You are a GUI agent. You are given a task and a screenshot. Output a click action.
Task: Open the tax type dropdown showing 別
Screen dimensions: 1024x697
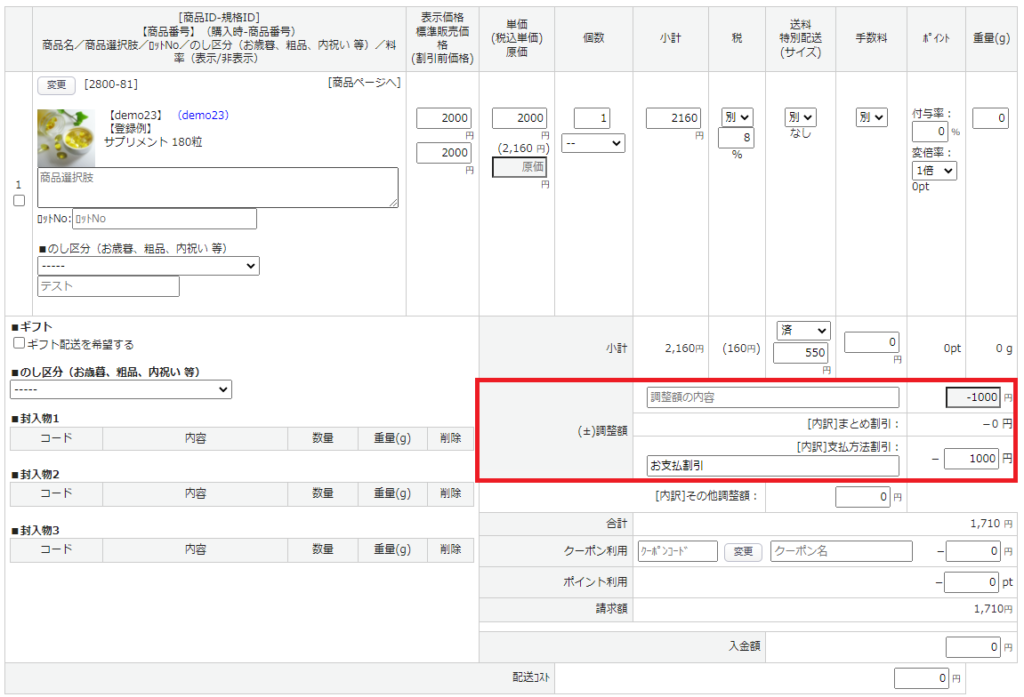[x=737, y=118]
